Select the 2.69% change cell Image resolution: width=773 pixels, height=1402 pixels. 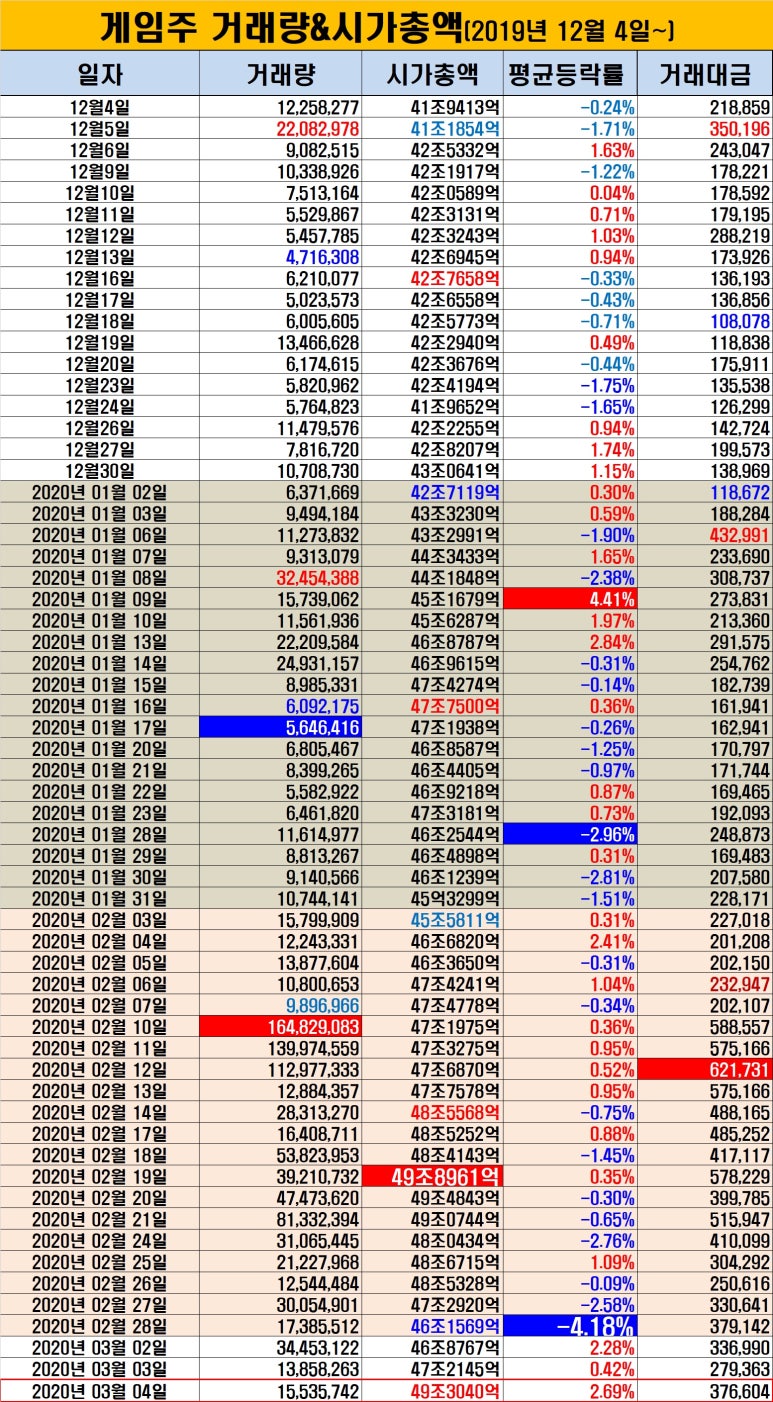(x=610, y=1391)
